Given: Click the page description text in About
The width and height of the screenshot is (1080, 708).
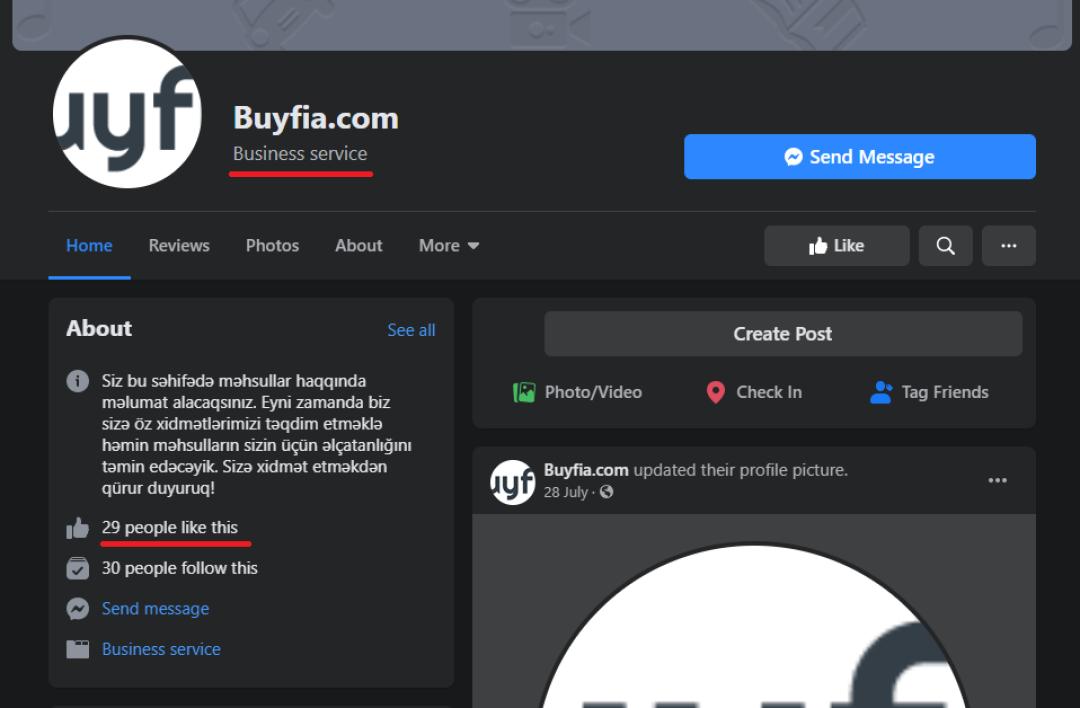Looking at the screenshot, I should coord(257,435).
